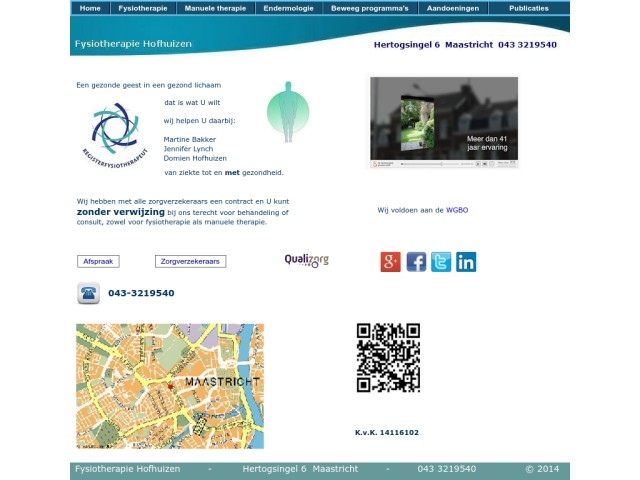Open the Fysiotherapie menu
The height and width of the screenshot is (480, 640).
tap(143, 8)
